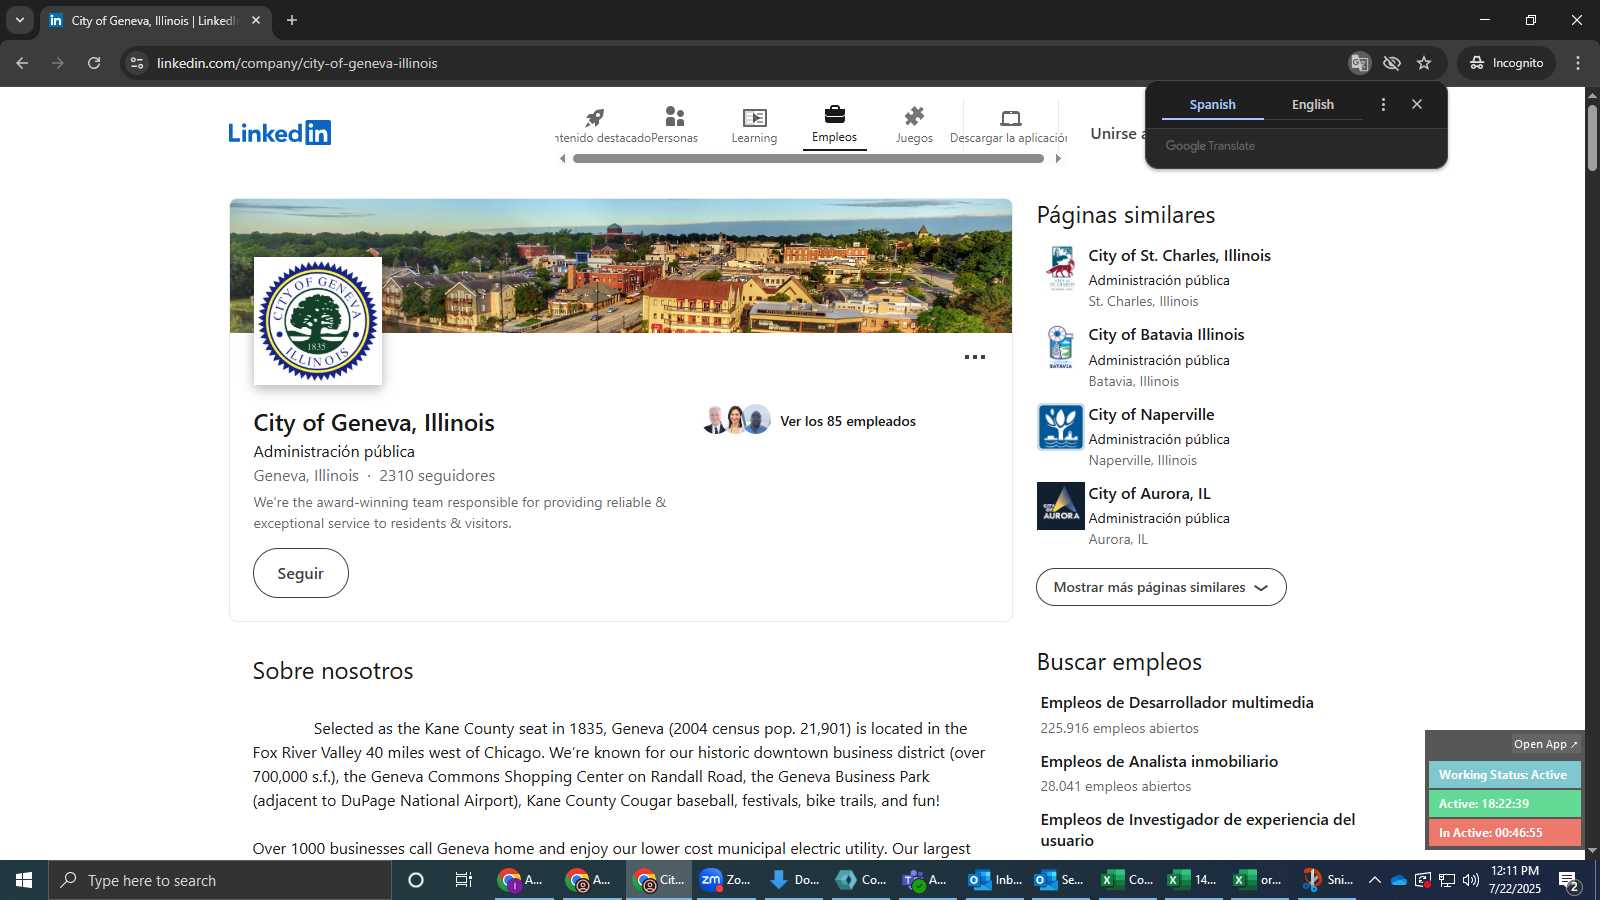Click the City of Geneva seal logo
Image resolution: width=1600 pixels, height=900 pixels.
coord(318,321)
